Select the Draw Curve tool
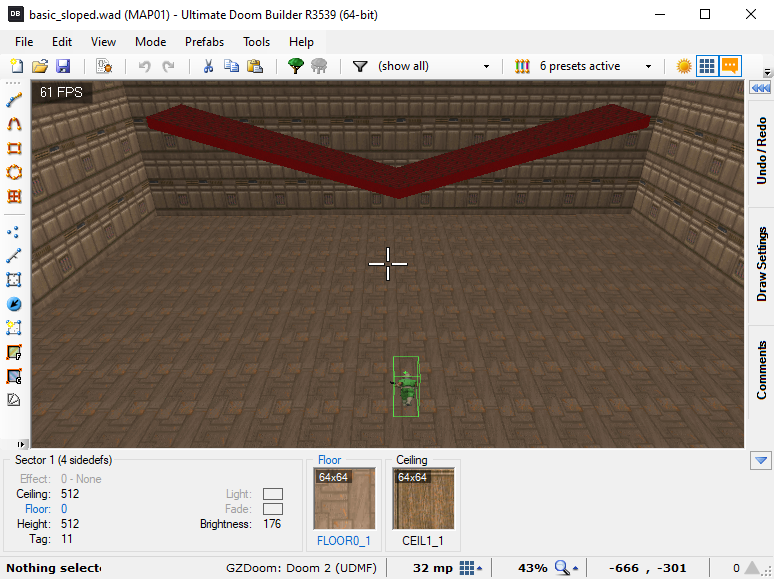Screen dimensions: 774x579 14,124
